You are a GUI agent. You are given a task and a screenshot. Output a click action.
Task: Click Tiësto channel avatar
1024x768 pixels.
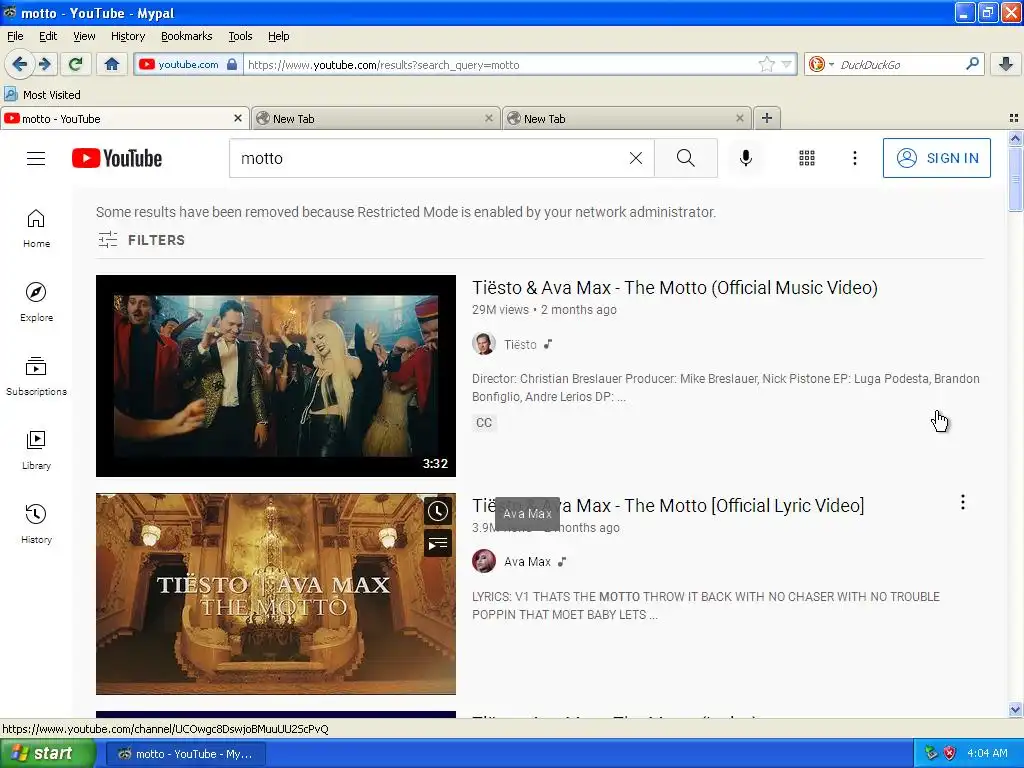point(484,344)
